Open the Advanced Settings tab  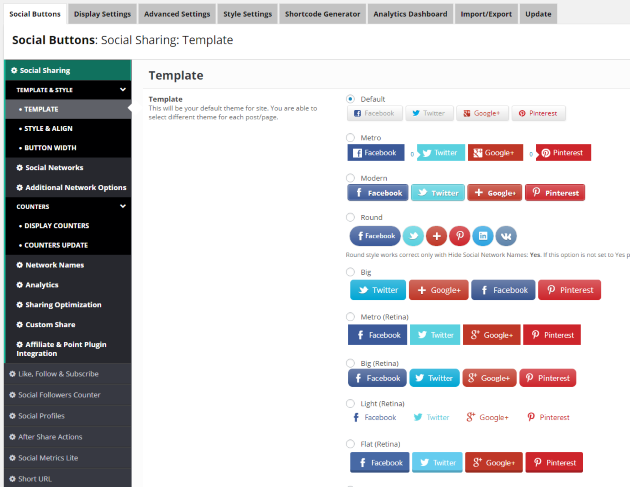tap(177, 14)
